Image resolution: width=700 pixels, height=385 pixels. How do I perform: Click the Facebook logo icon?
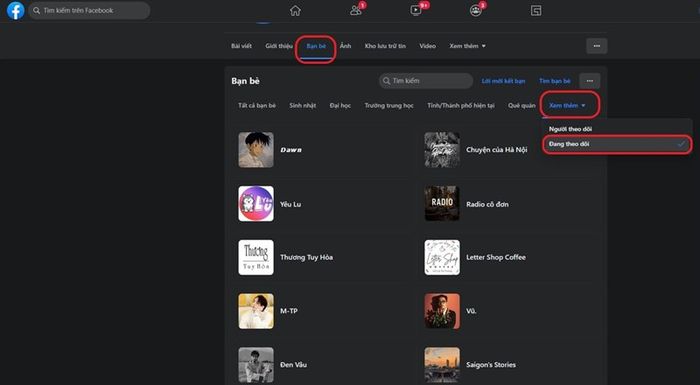pos(16,10)
